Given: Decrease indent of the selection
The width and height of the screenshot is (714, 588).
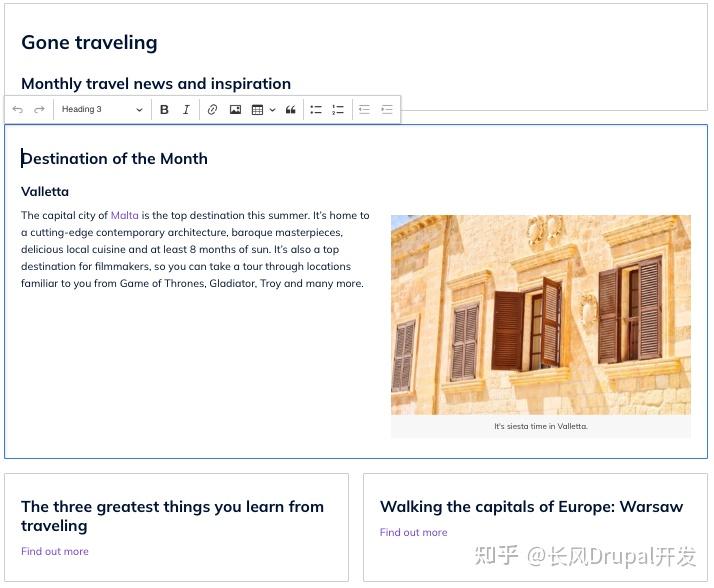Looking at the screenshot, I should click(364, 109).
